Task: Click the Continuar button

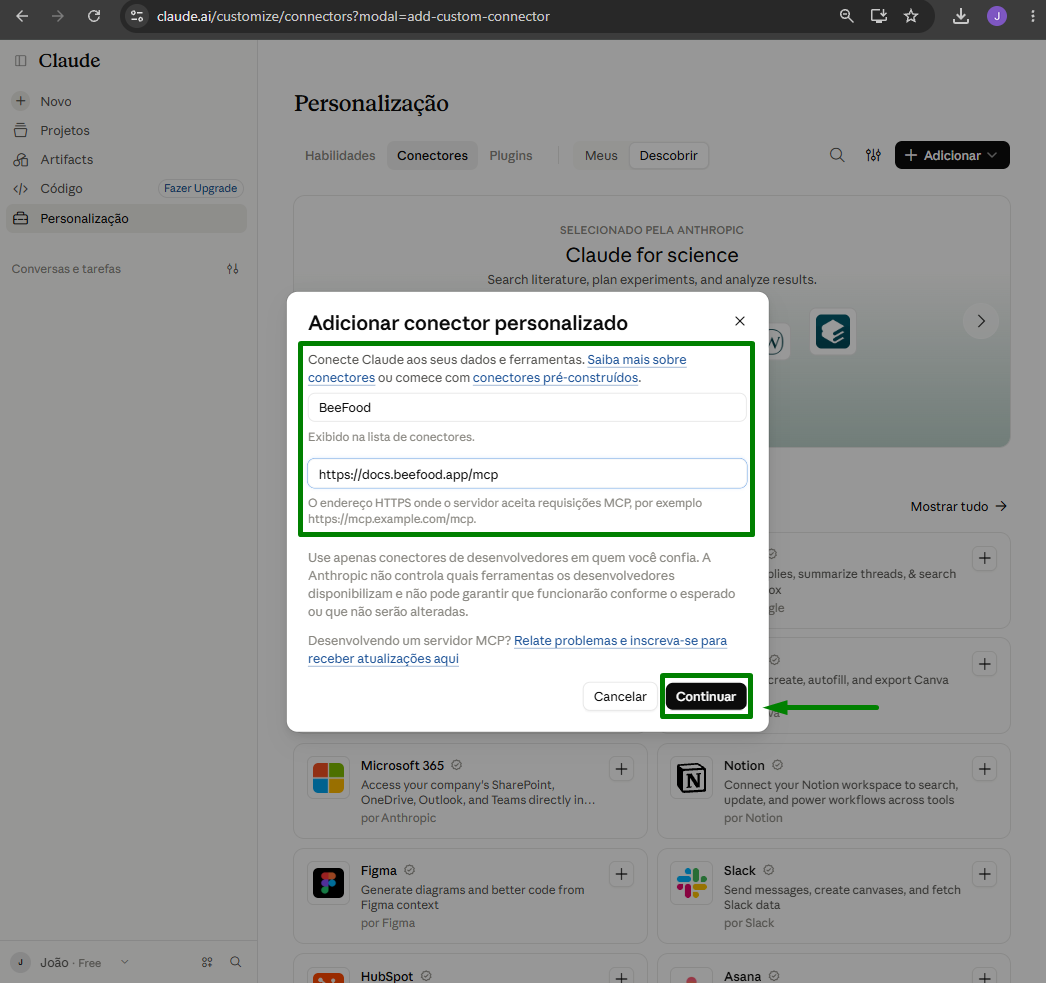Action: pyautogui.click(x=706, y=696)
